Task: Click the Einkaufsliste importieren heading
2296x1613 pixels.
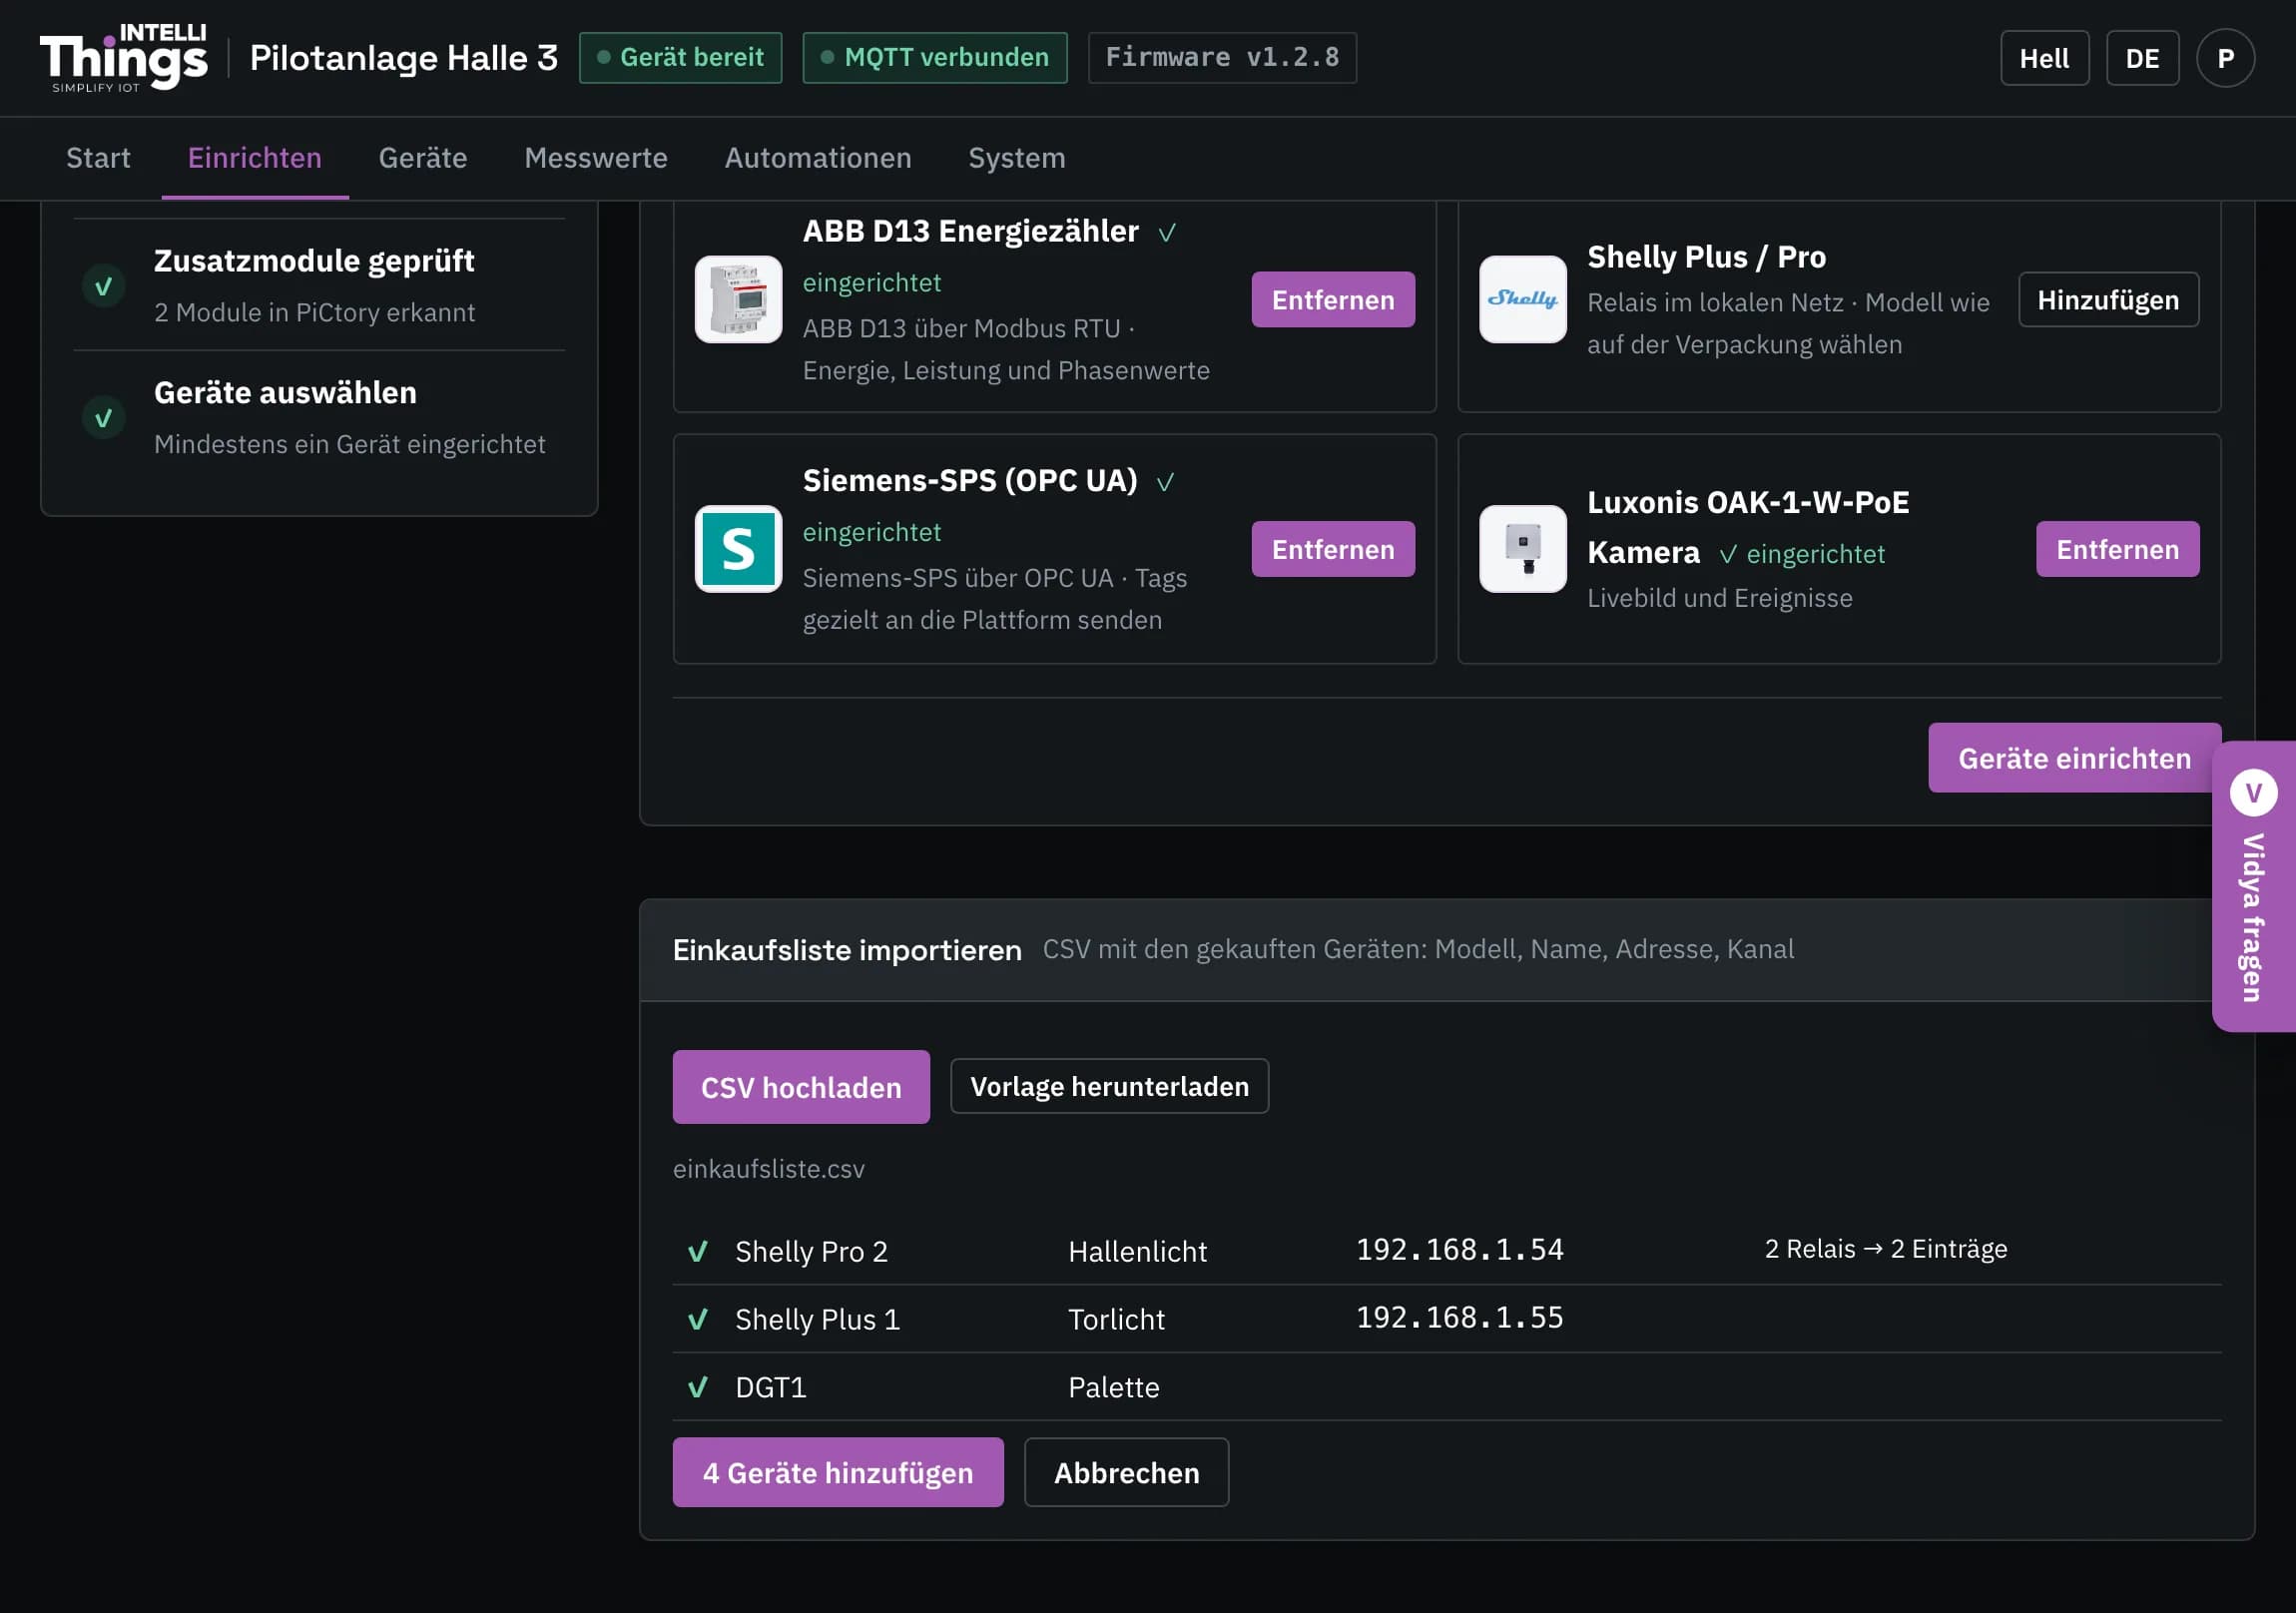Action: [847, 950]
